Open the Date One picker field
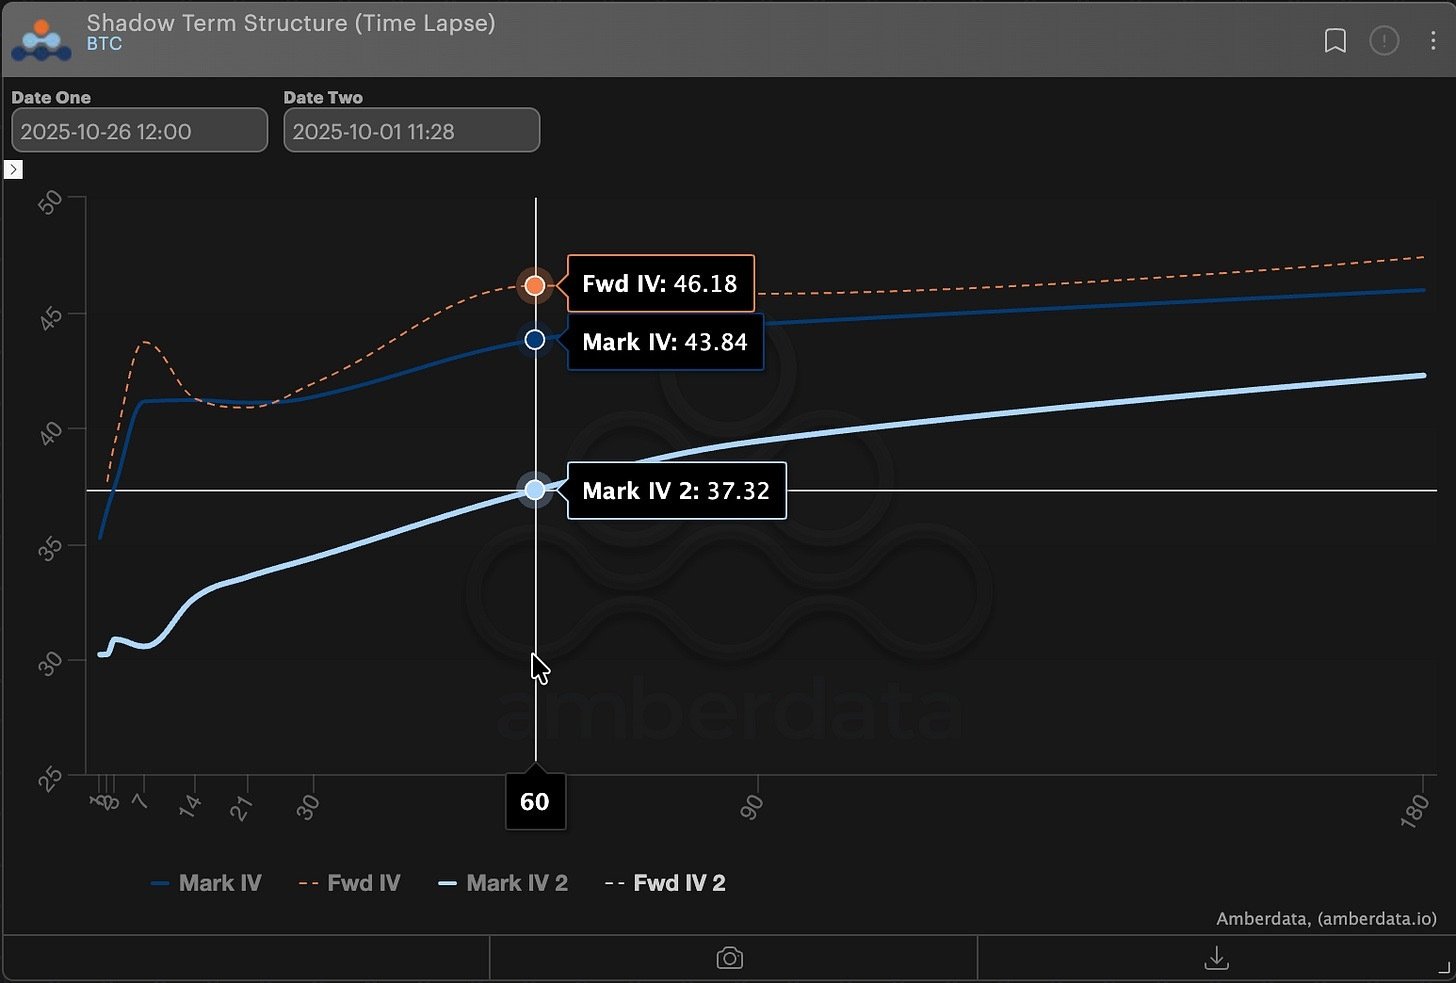Image resolution: width=1456 pixels, height=983 pixels. point(139,131)
